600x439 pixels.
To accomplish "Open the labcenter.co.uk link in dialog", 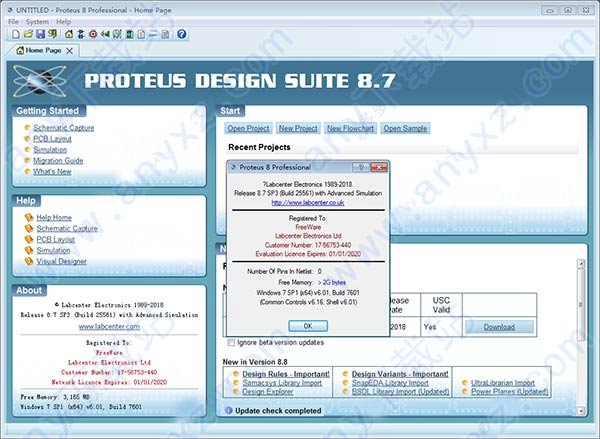I will coord(308,202).
